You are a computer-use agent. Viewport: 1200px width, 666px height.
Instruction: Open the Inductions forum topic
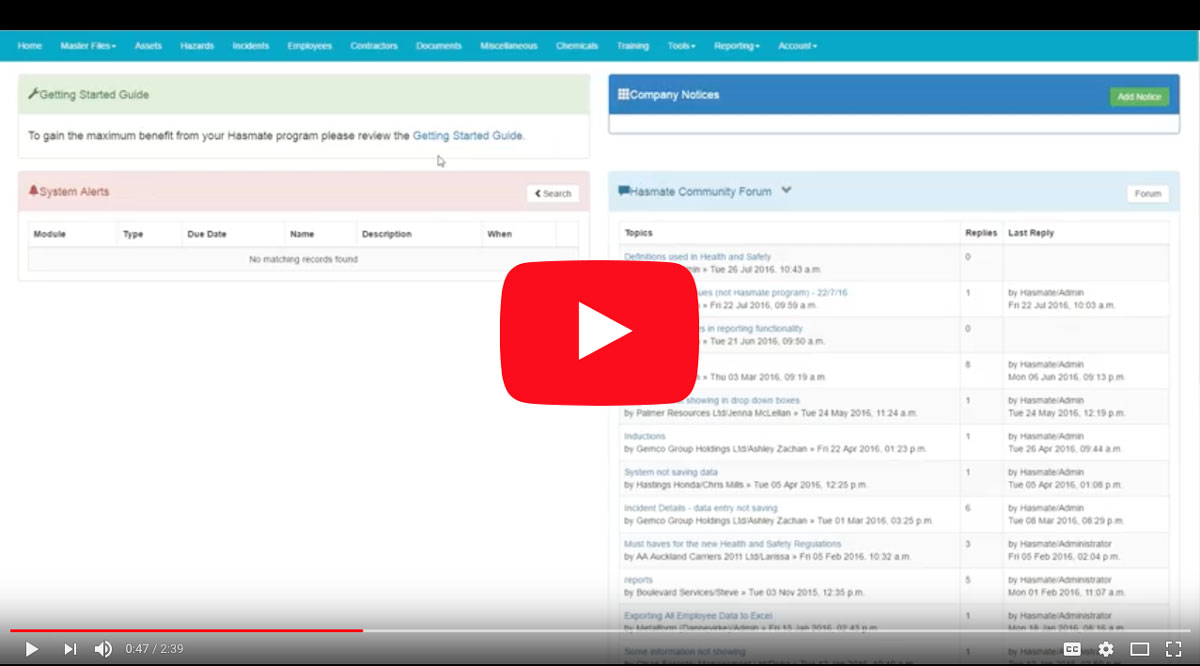[x=644, y=436]
